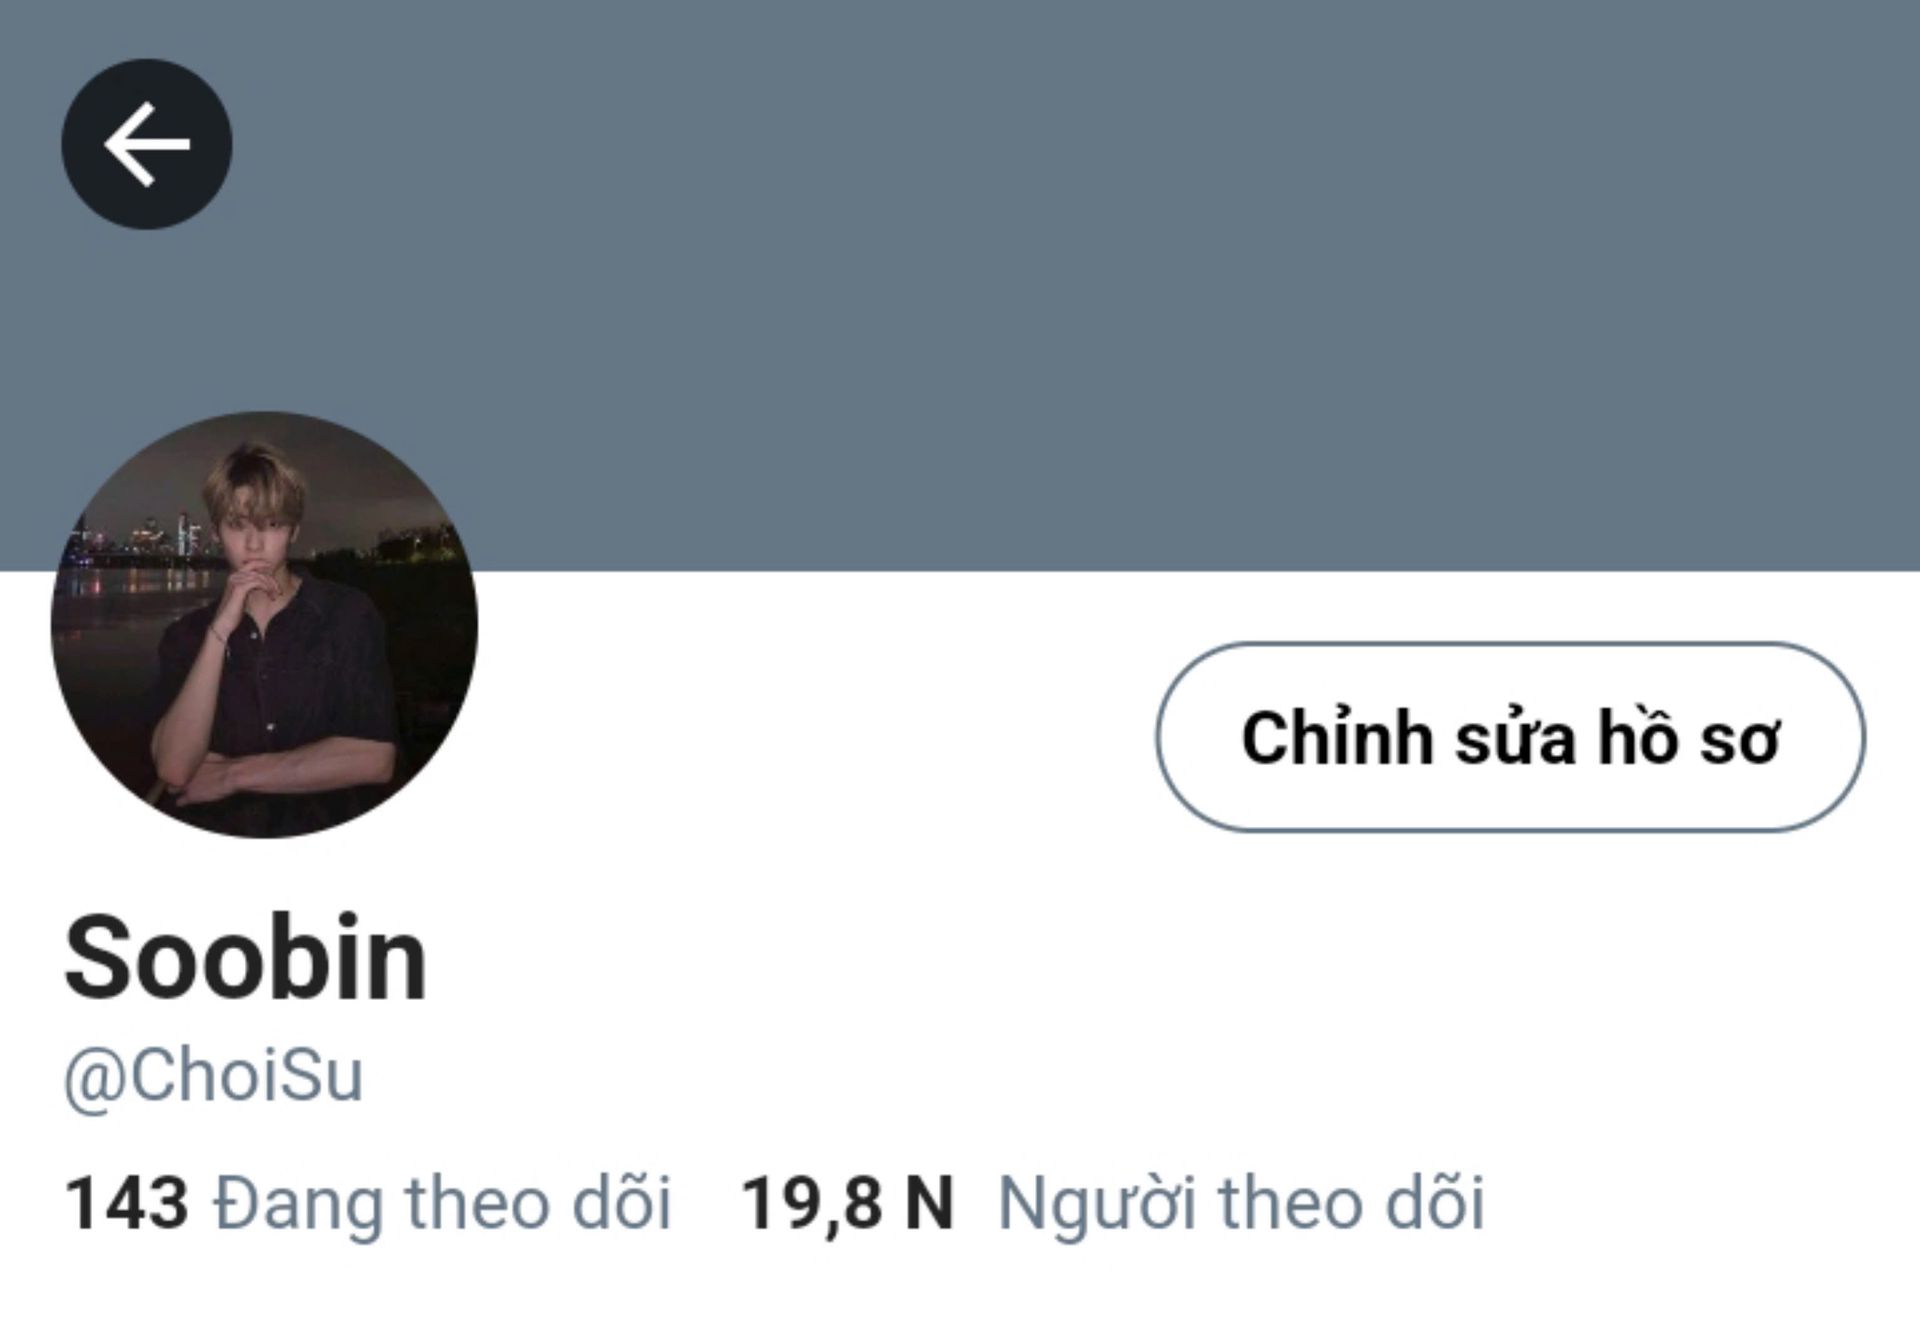Viewport: 1920px width, 1338px height.
Task: Click the Chỉnh sửa hồ sơ button
Action: click(x=1510, y=737)
